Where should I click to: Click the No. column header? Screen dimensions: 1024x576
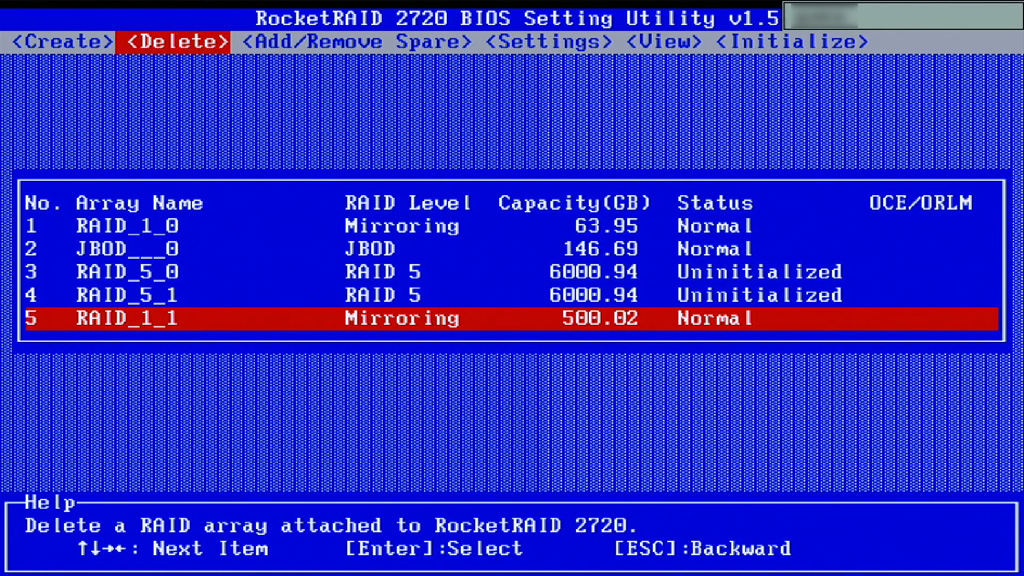coord(42,203)
